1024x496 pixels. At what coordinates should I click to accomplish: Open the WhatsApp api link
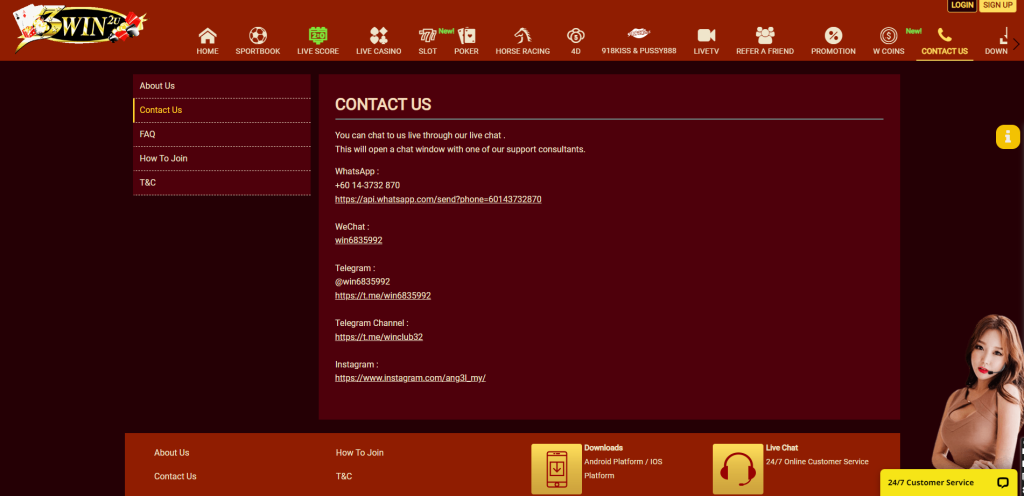[x=438, y=199]
